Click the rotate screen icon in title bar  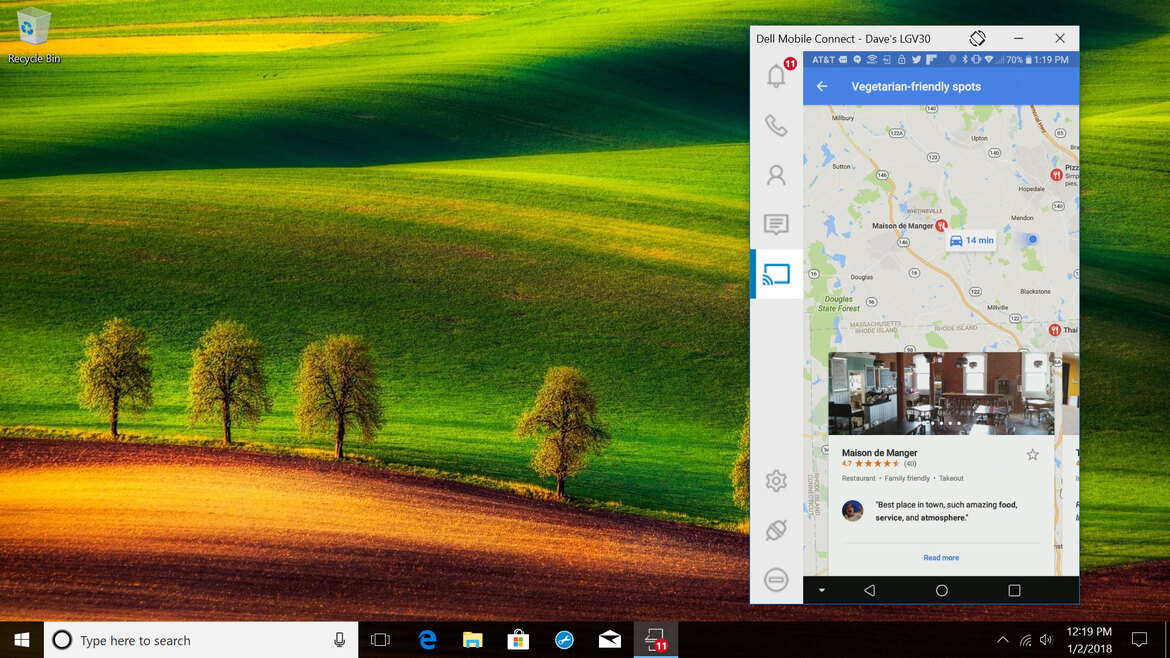(x=977, y=38)
